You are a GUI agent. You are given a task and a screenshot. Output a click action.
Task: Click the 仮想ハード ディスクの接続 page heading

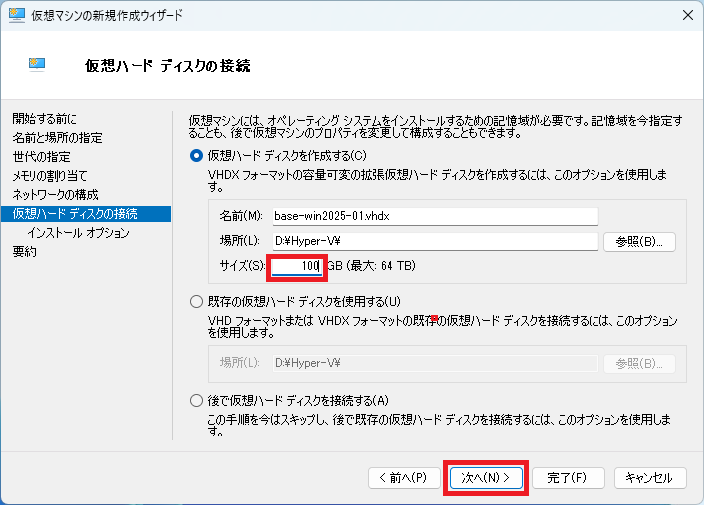click(x=167, y=66)
